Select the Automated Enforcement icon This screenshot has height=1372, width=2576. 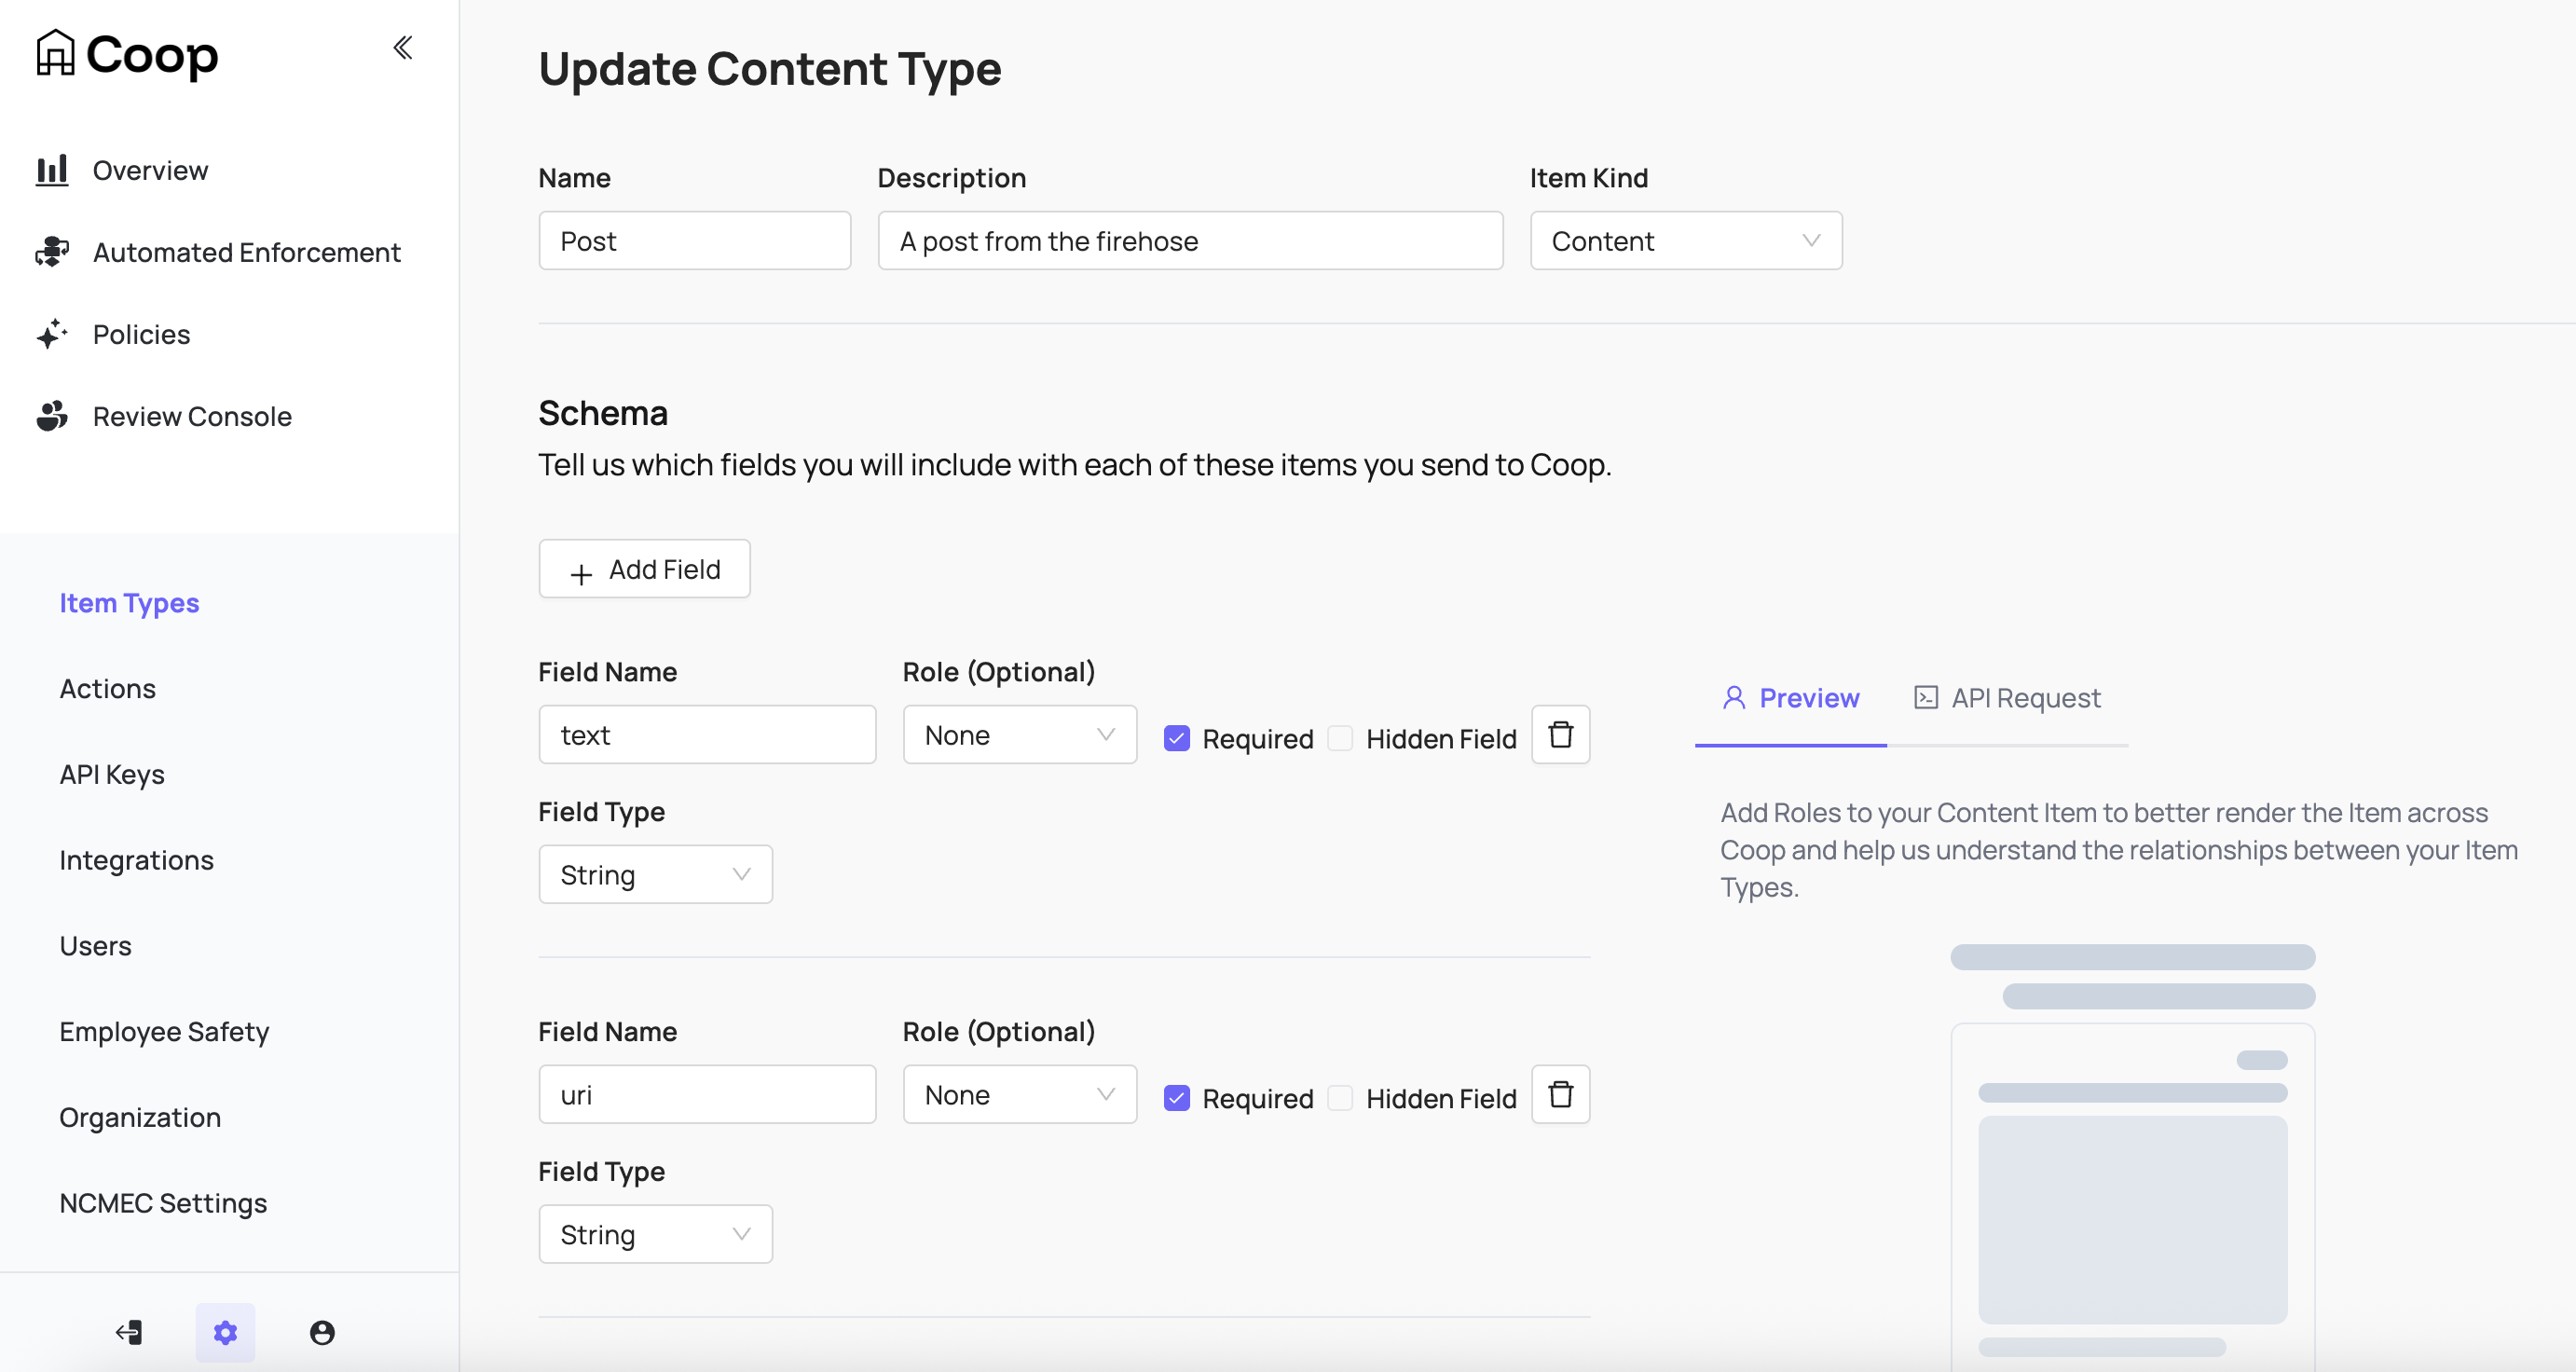(51, 251)
